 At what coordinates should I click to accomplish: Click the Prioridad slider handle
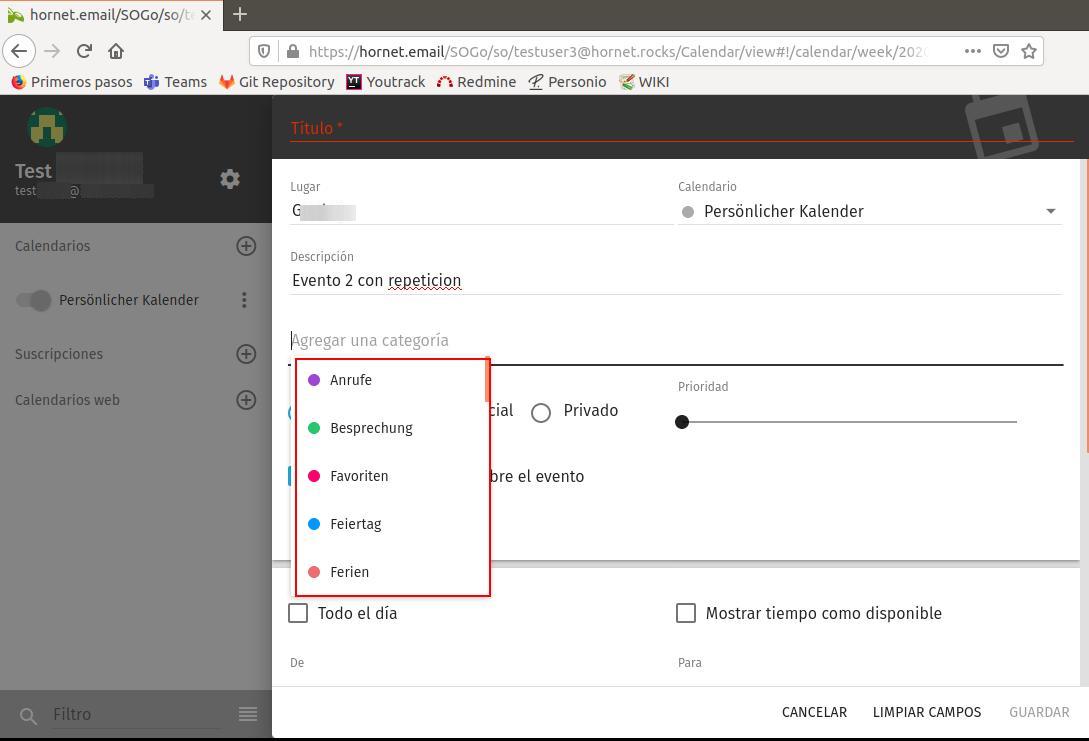[682, 422]
